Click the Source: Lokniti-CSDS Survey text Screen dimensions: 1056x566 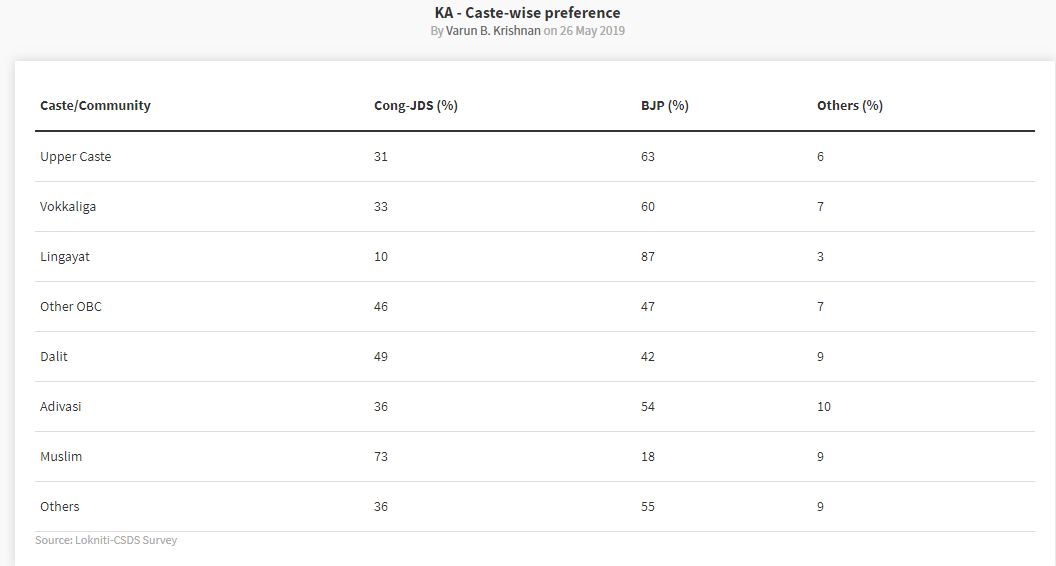[x=106, y=540]
